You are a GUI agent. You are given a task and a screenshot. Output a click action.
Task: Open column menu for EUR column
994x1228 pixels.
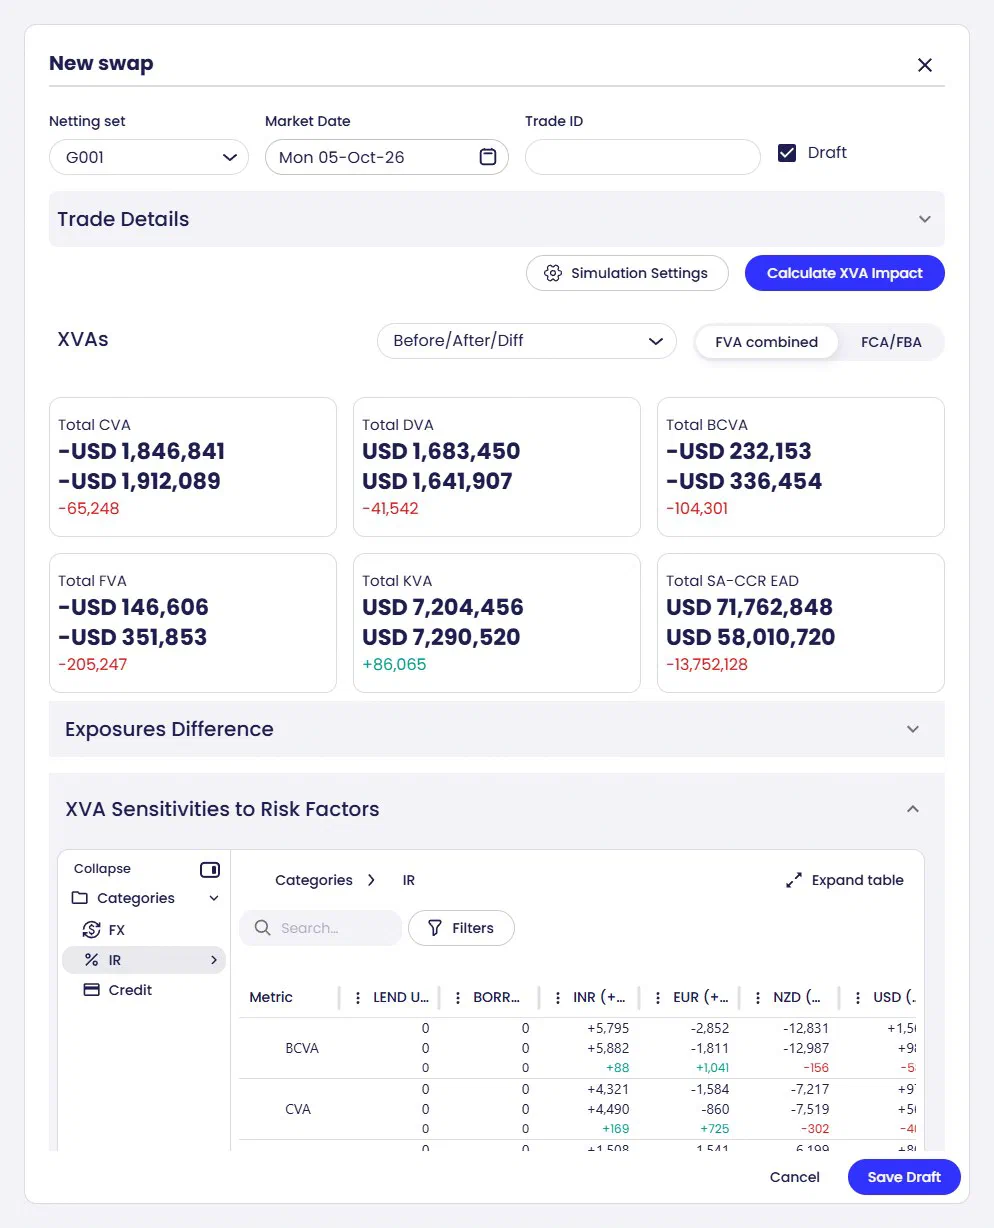[x=658, y=998]
